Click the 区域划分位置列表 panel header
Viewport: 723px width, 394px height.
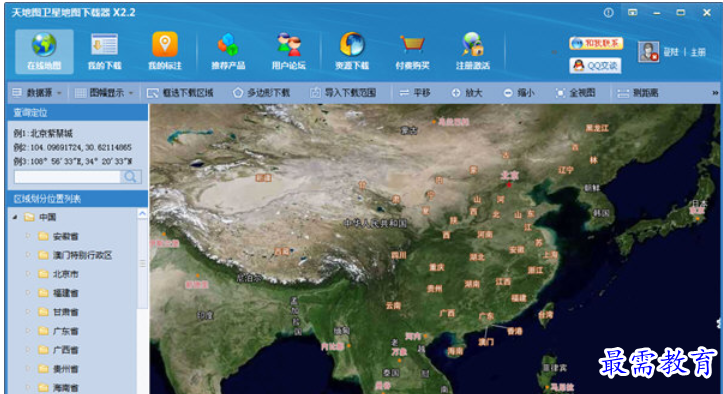pyautogui.click(x=77, y=199)
